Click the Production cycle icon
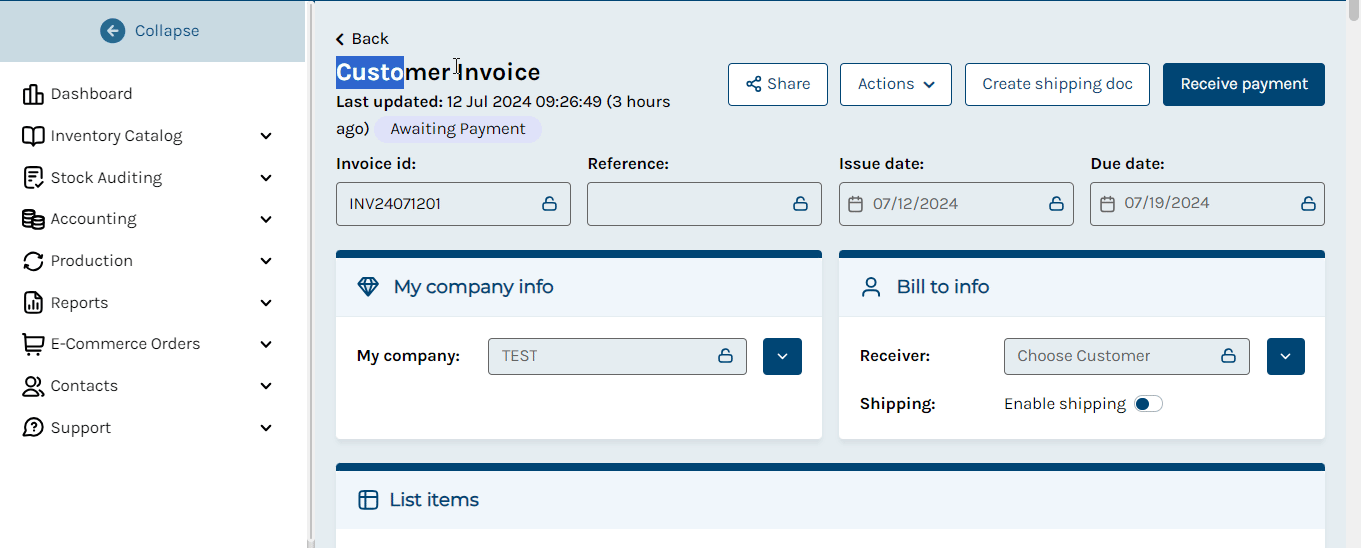The height and width of the screenshot is (548, 1361). point(33,261)
